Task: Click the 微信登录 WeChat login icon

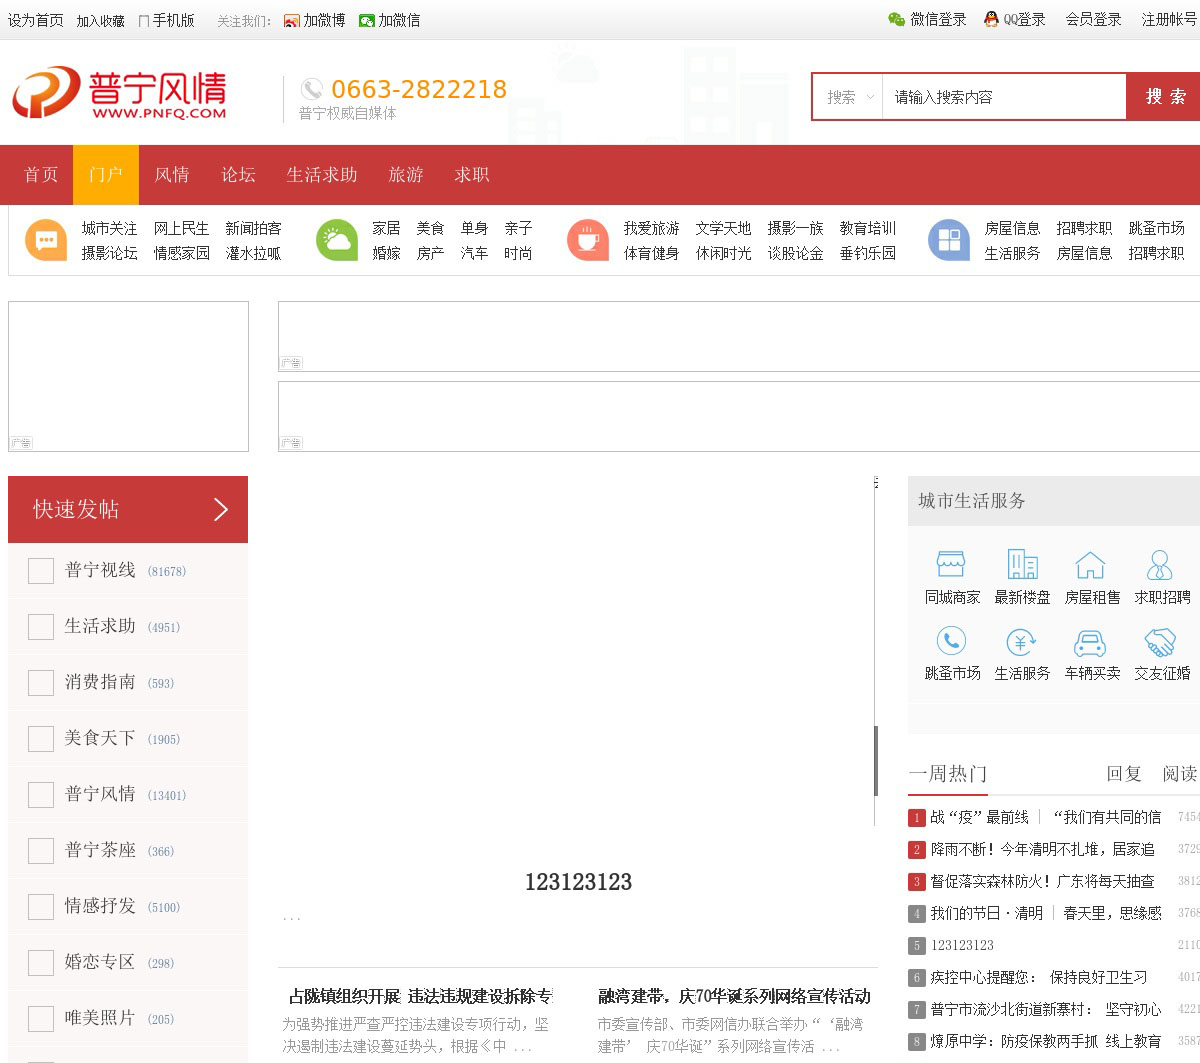Action: pyautogui.click(x=897, y=20)
